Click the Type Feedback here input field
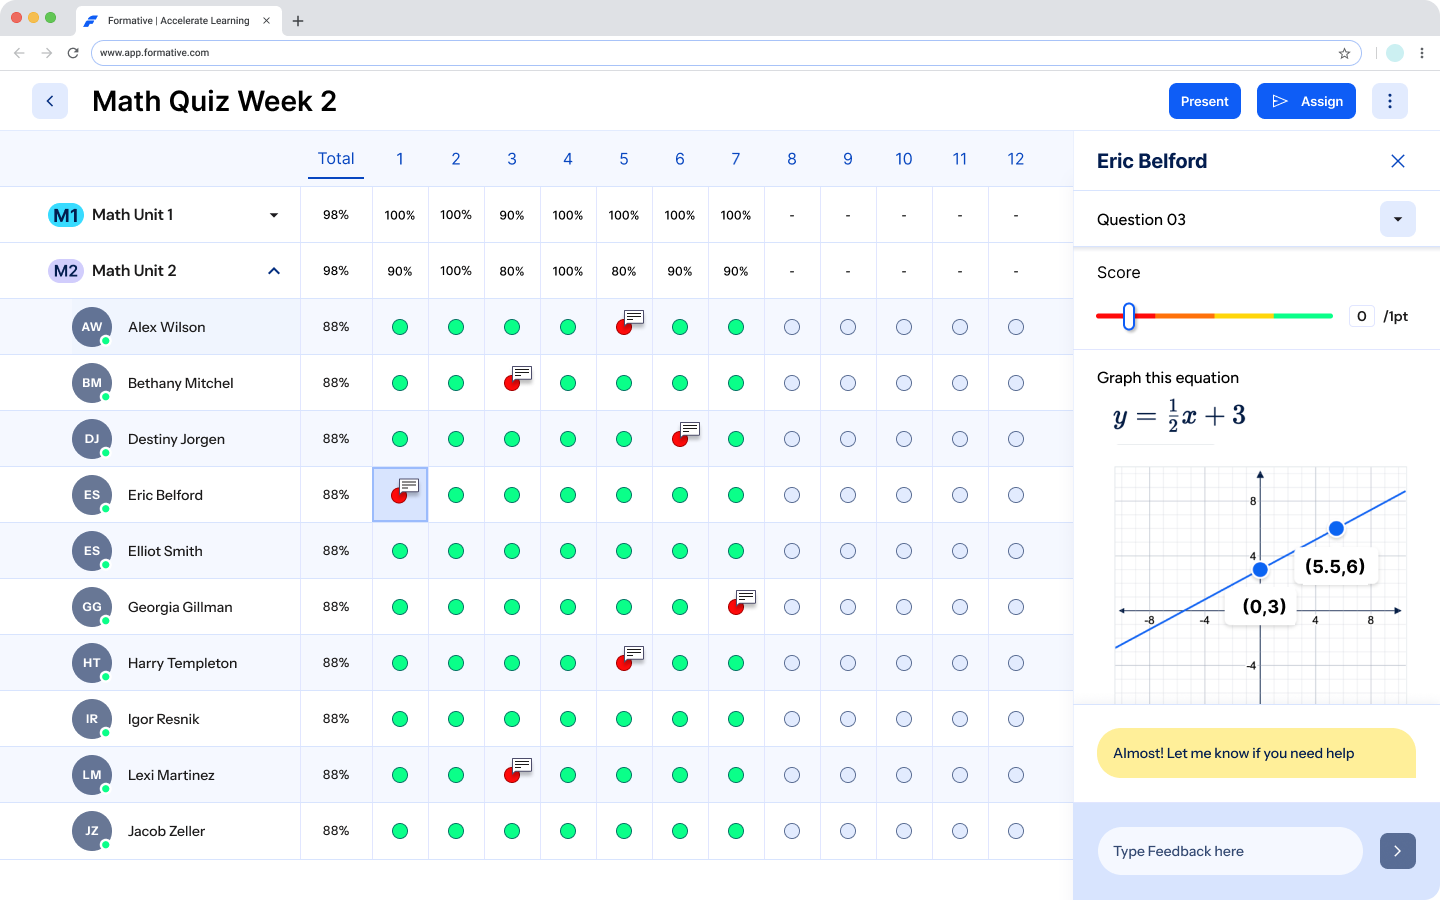Viewport: 1440px width, 900px height. tap(1229, 851)
